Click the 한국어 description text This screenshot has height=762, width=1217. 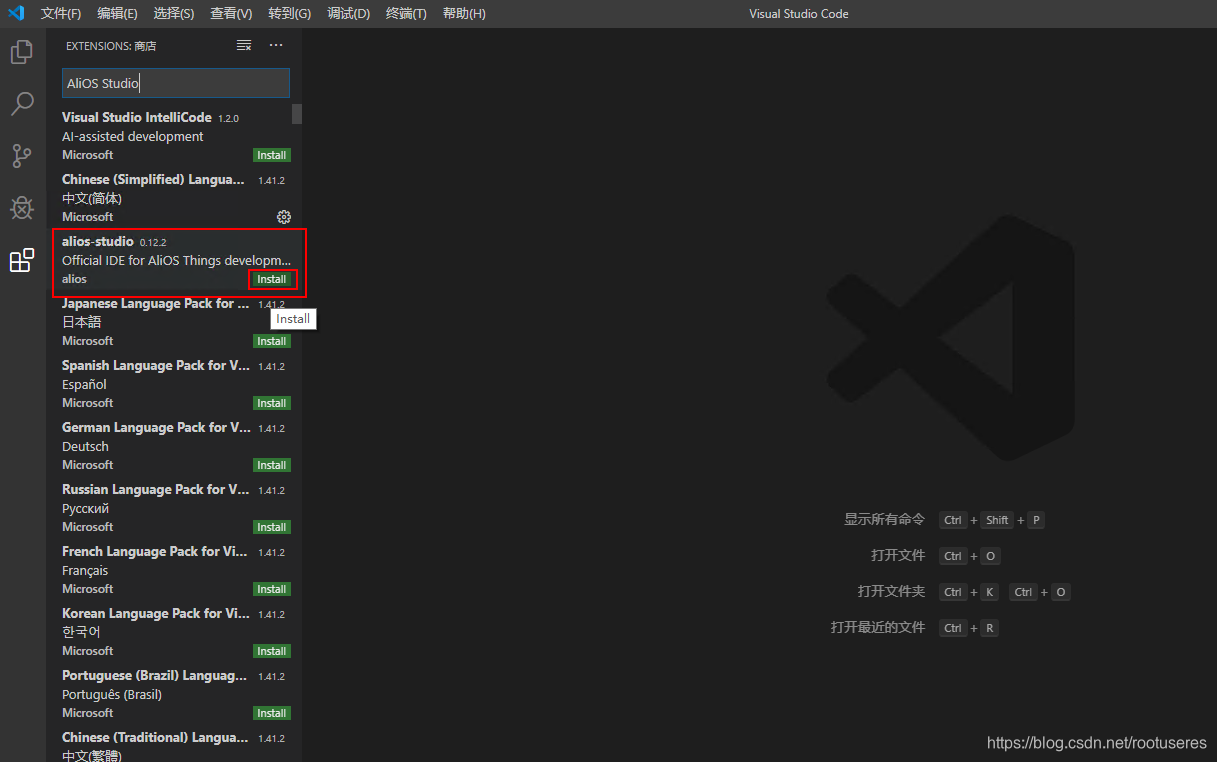82,632
